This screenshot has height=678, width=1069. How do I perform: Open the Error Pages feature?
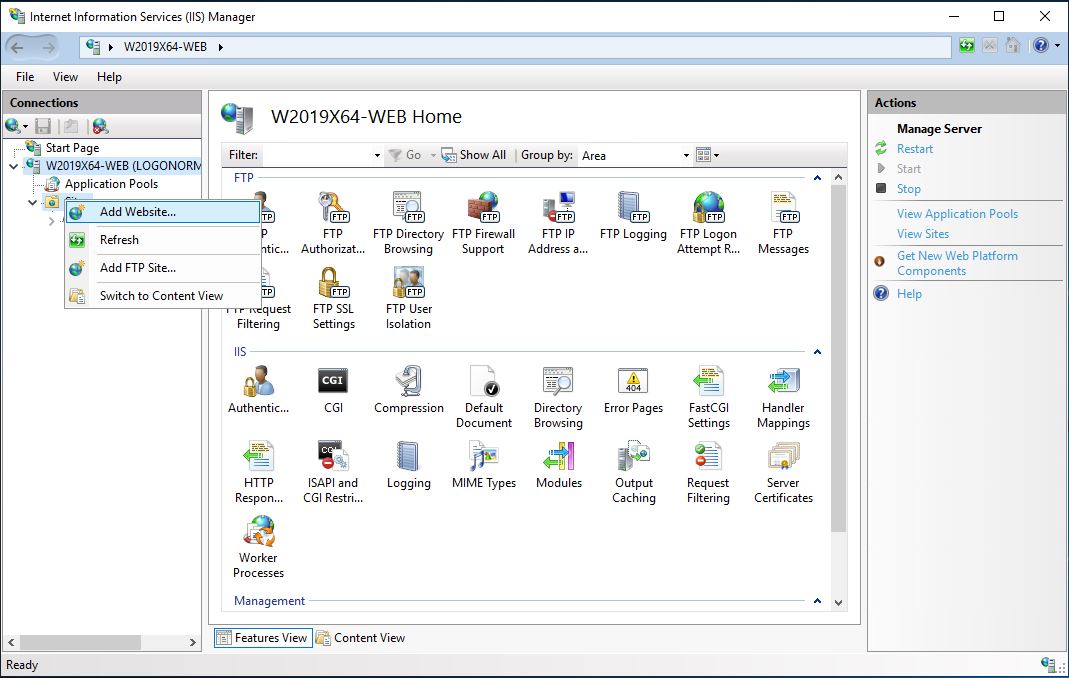pos(633,390)
